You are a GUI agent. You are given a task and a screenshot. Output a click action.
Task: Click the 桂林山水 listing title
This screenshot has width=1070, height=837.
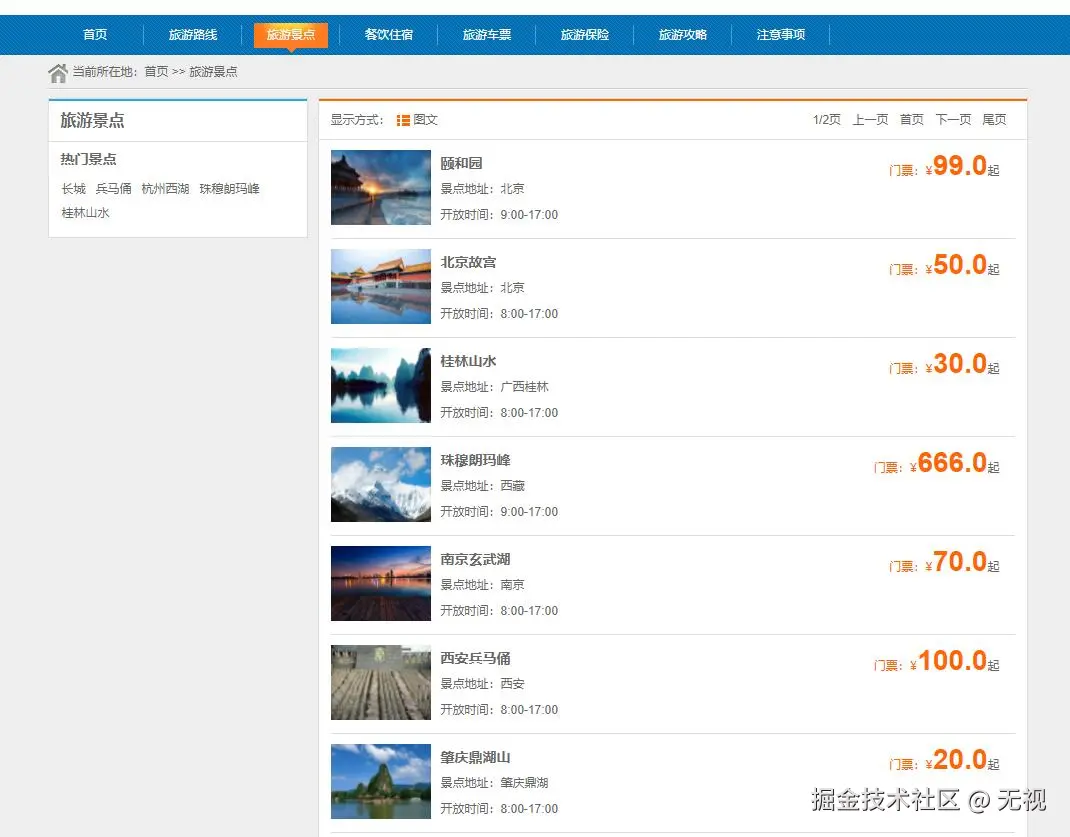coord(468,361)
